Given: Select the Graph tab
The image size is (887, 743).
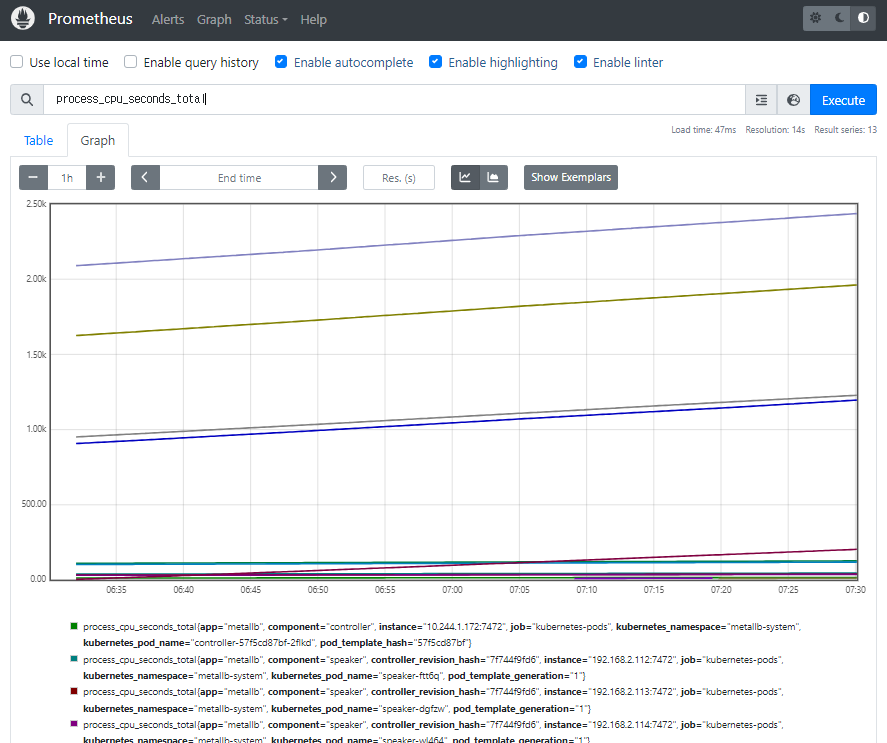Looking at the screenshot, I should click(98, 140).
